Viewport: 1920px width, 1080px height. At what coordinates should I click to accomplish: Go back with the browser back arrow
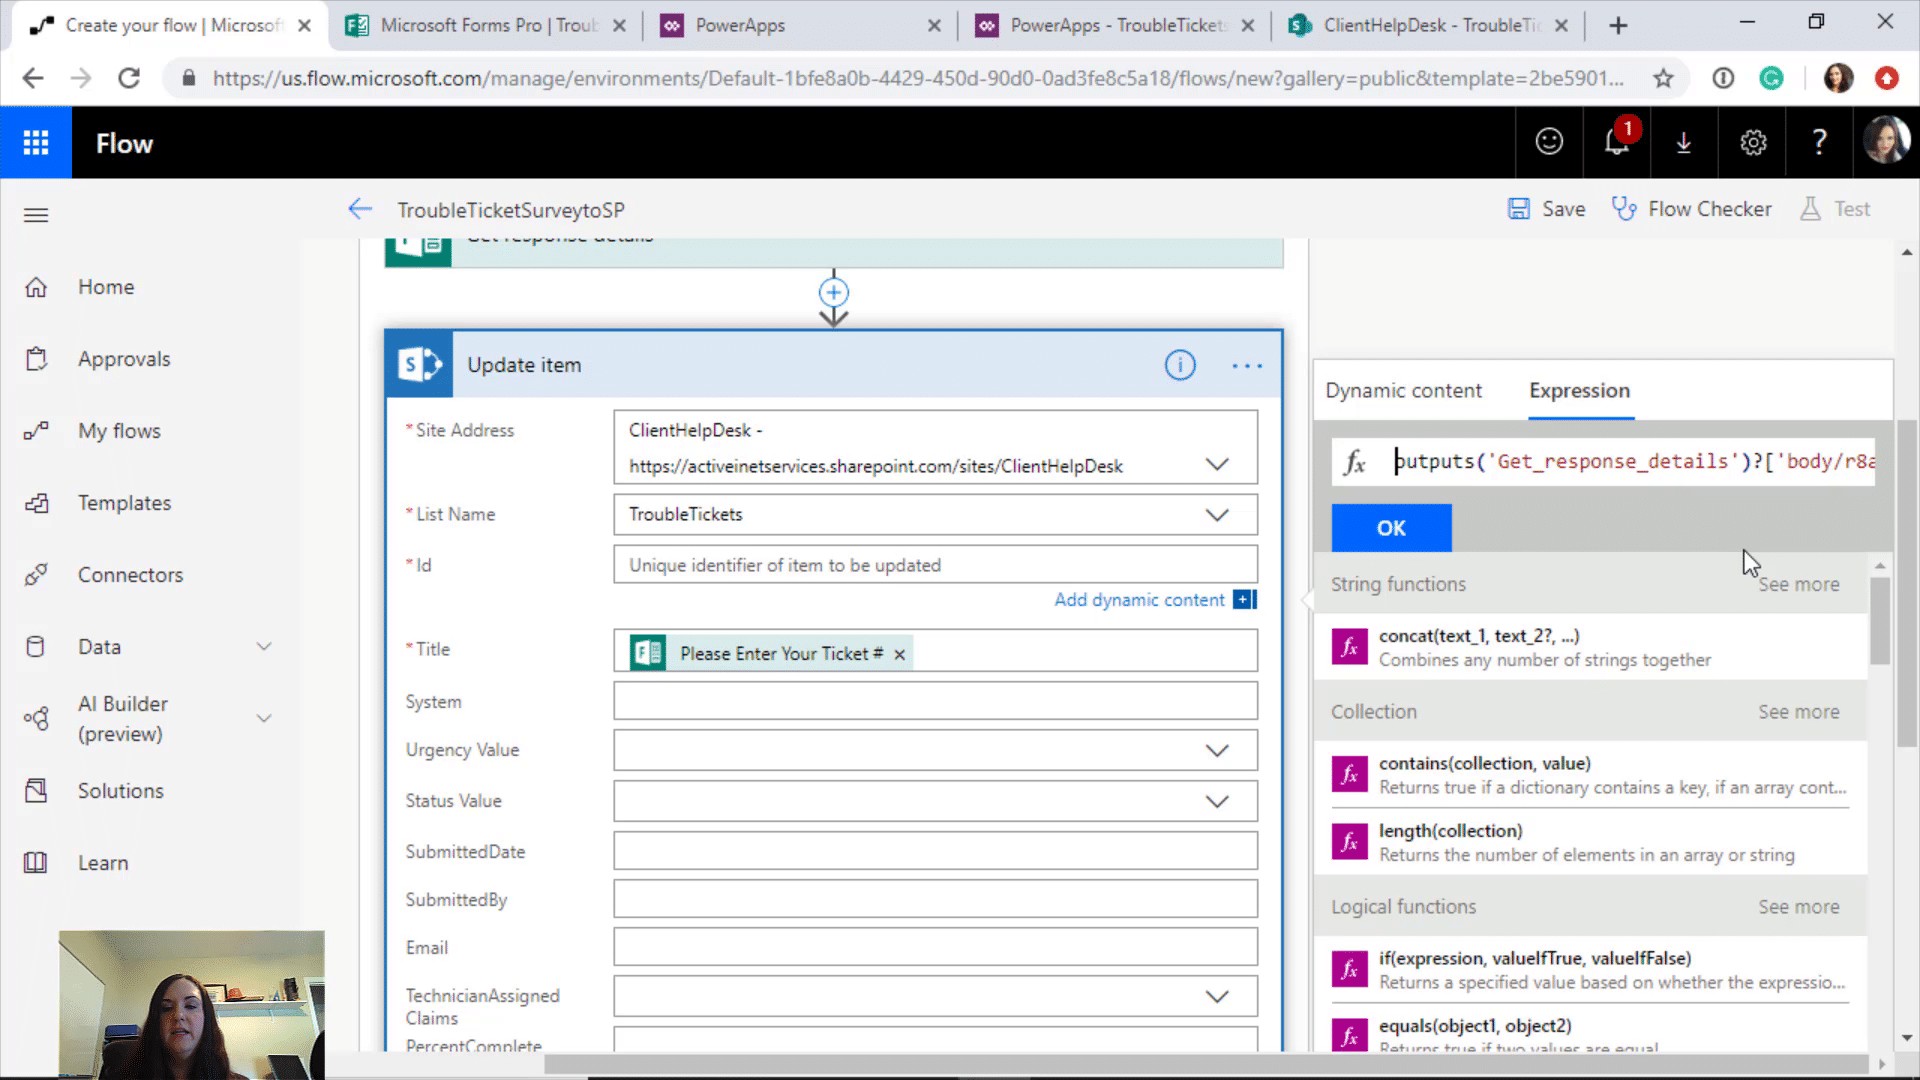tap(33, 78)
